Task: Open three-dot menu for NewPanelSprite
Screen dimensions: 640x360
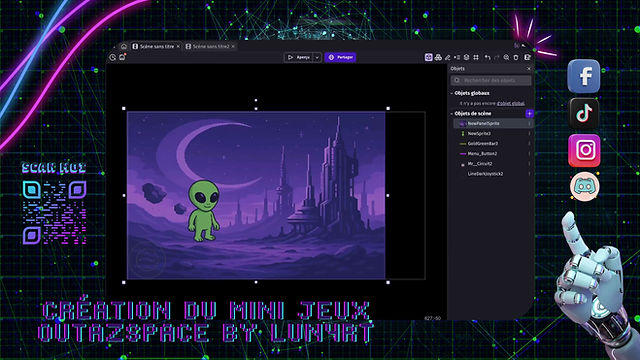Action: pyautogui.click(x=529, y=123)
